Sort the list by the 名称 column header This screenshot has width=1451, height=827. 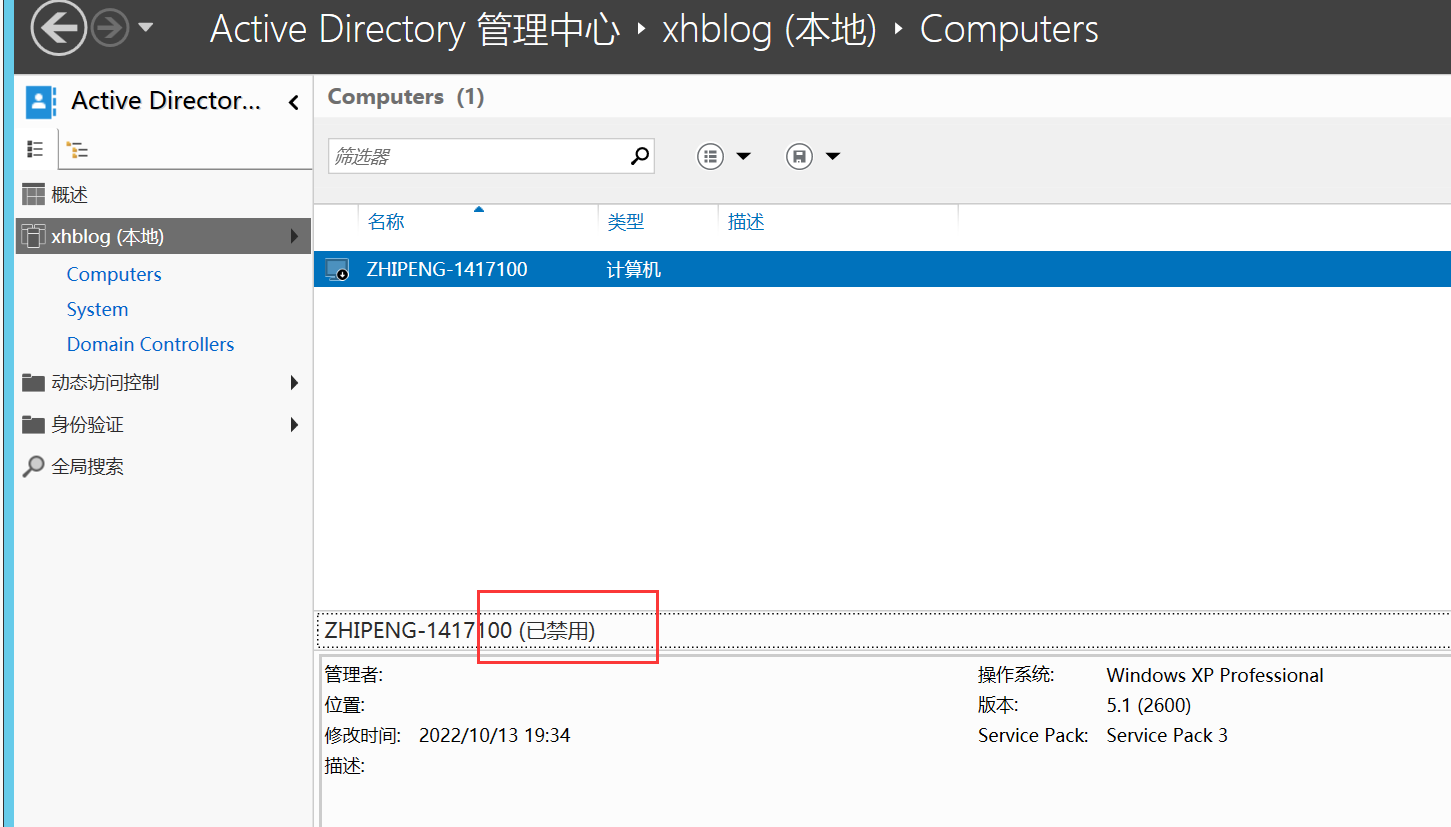(x=386, y=221)
